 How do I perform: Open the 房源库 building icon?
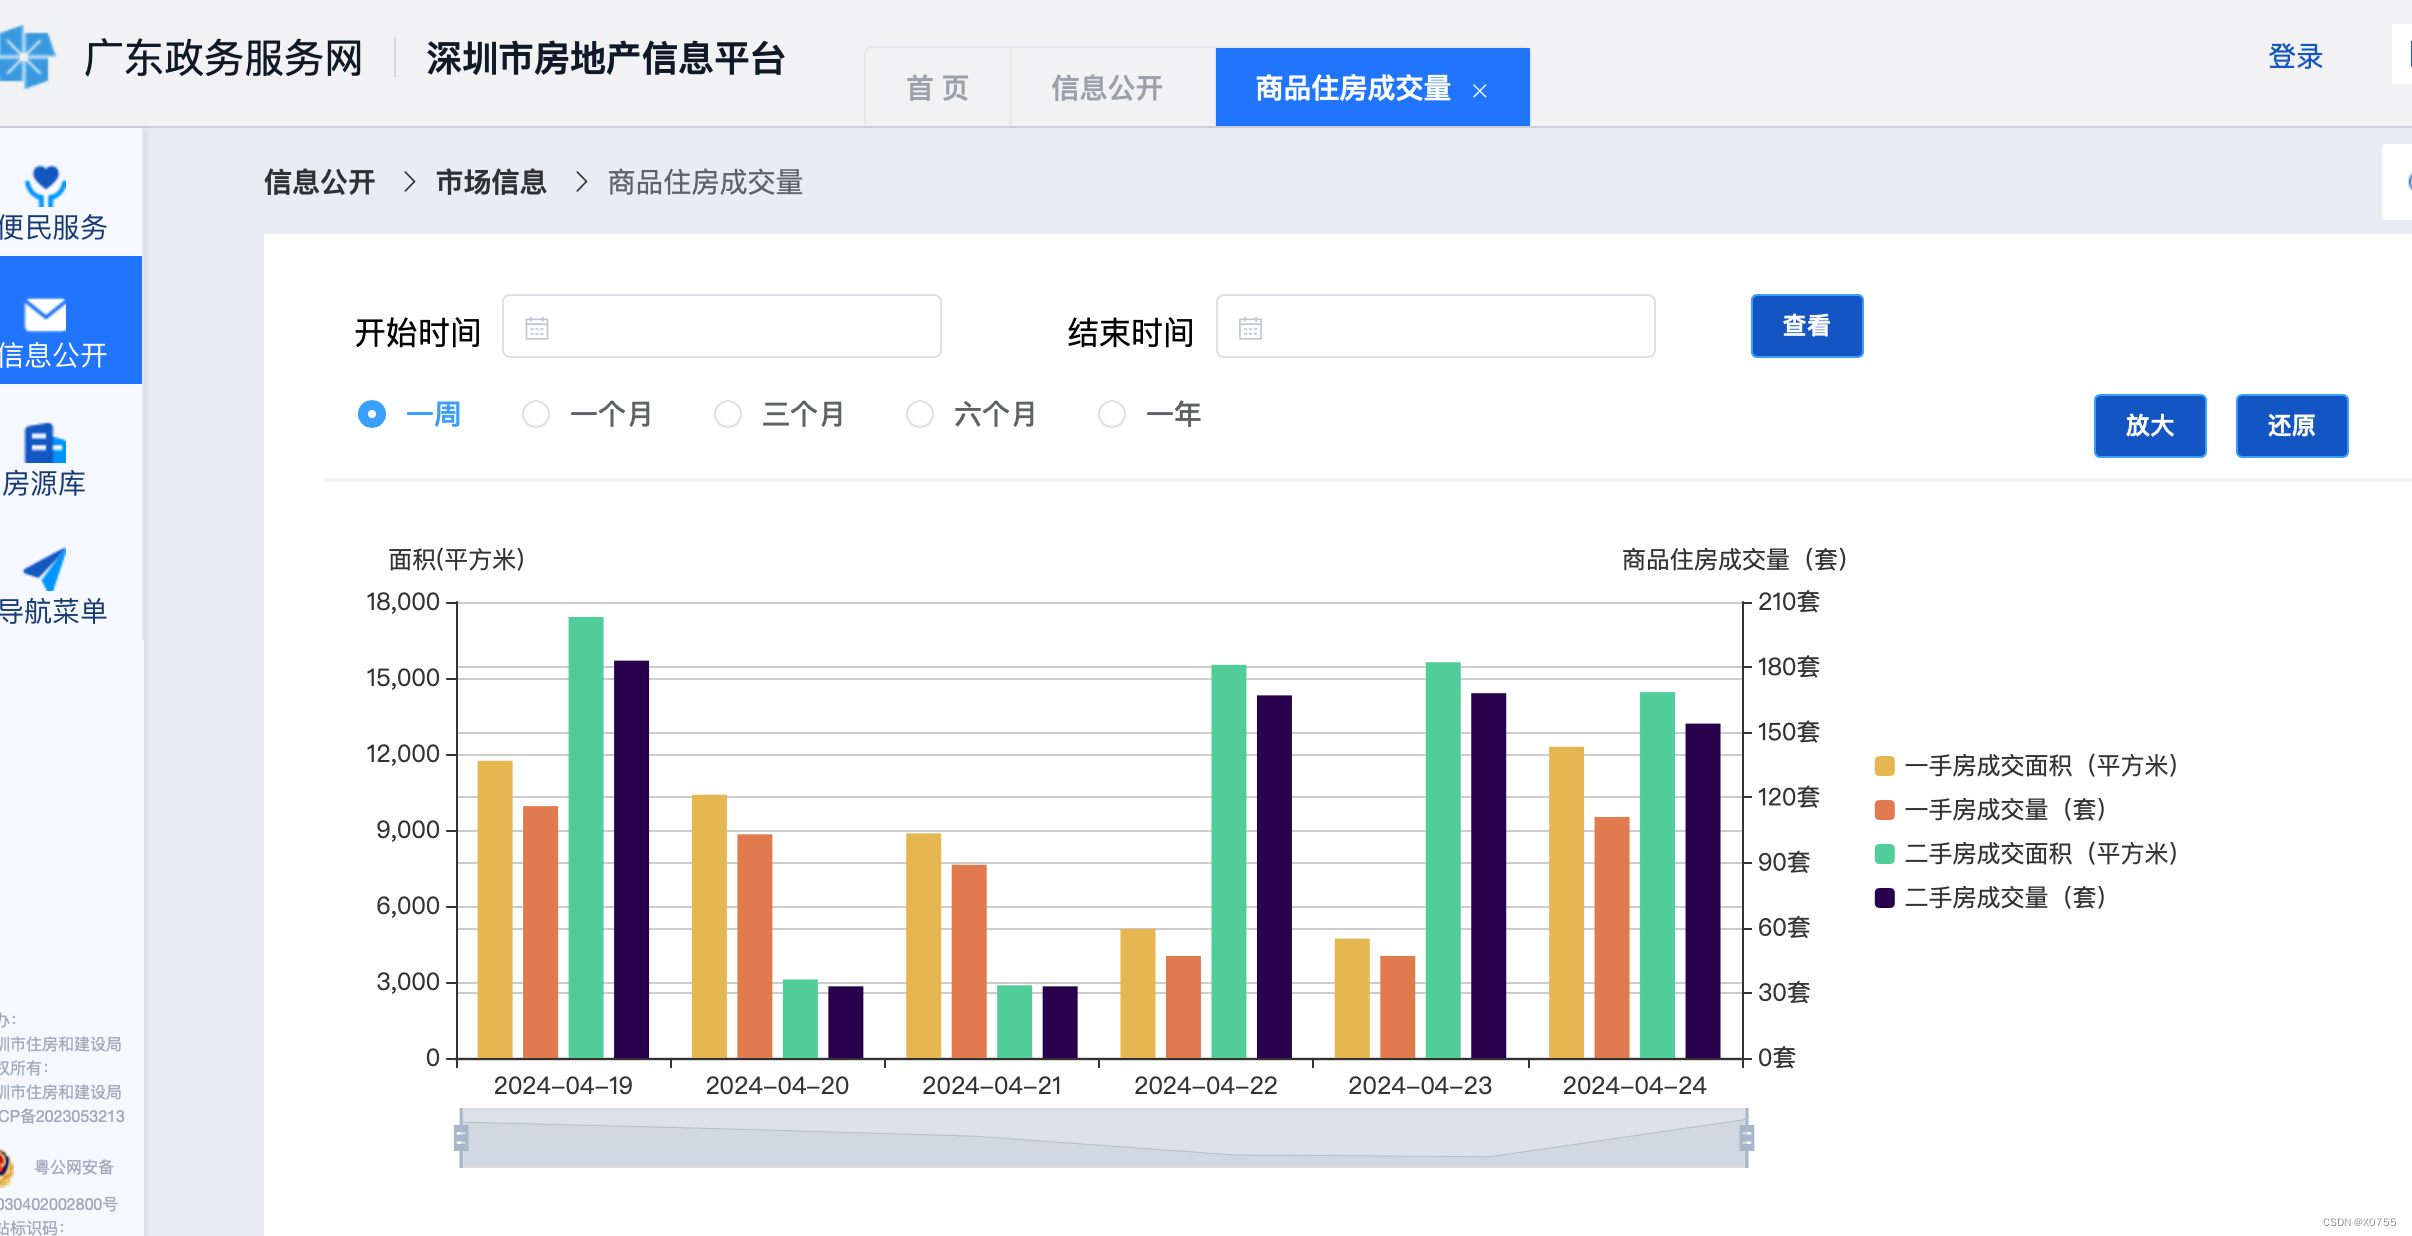(x=45, y=443)
